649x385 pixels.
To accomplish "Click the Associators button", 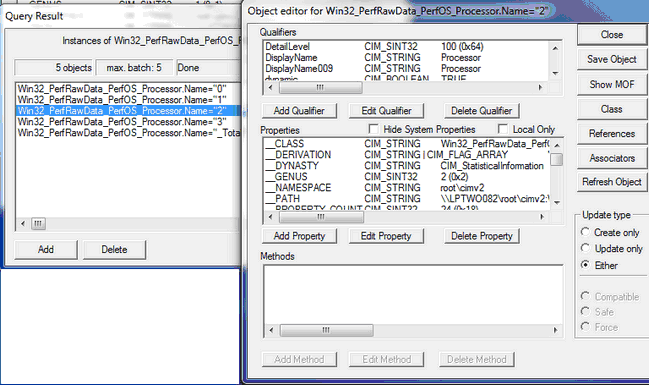I will 612,158.
